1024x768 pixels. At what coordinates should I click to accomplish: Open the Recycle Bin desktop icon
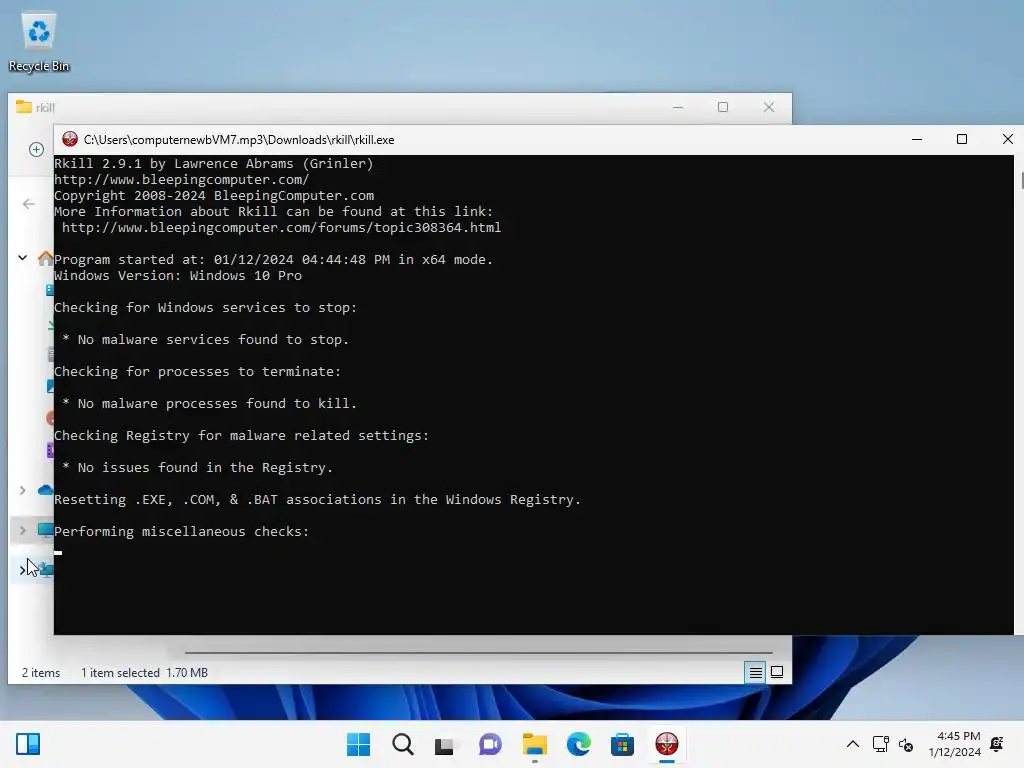(39, 42)
